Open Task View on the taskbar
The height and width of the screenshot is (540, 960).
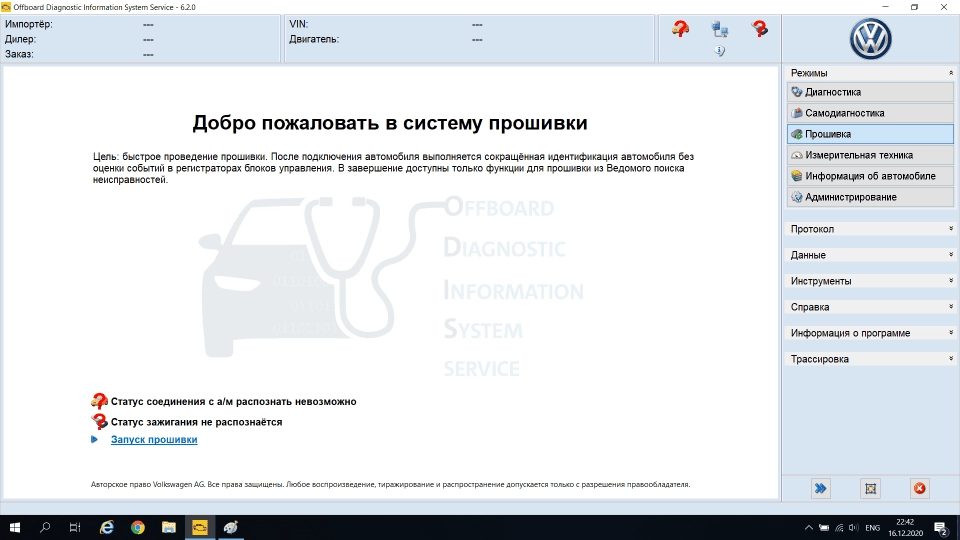[x=75, y=527]
